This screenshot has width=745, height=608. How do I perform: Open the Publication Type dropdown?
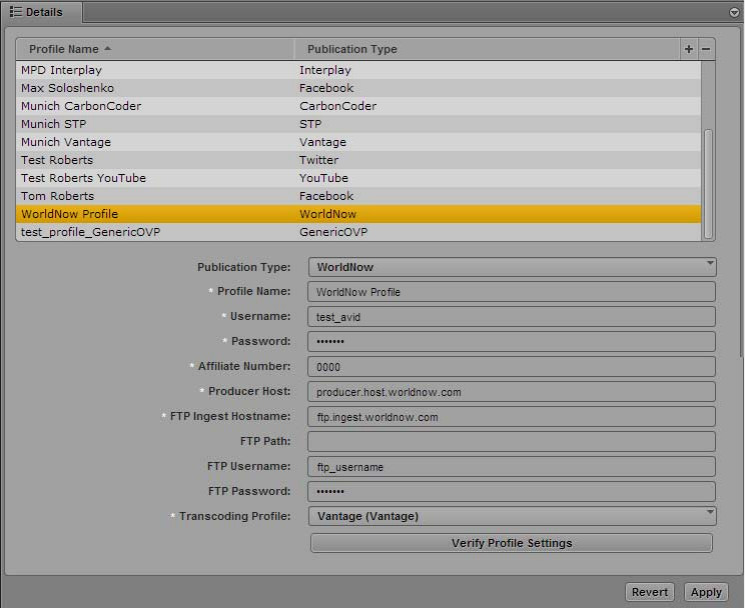[x=511, y=267]
